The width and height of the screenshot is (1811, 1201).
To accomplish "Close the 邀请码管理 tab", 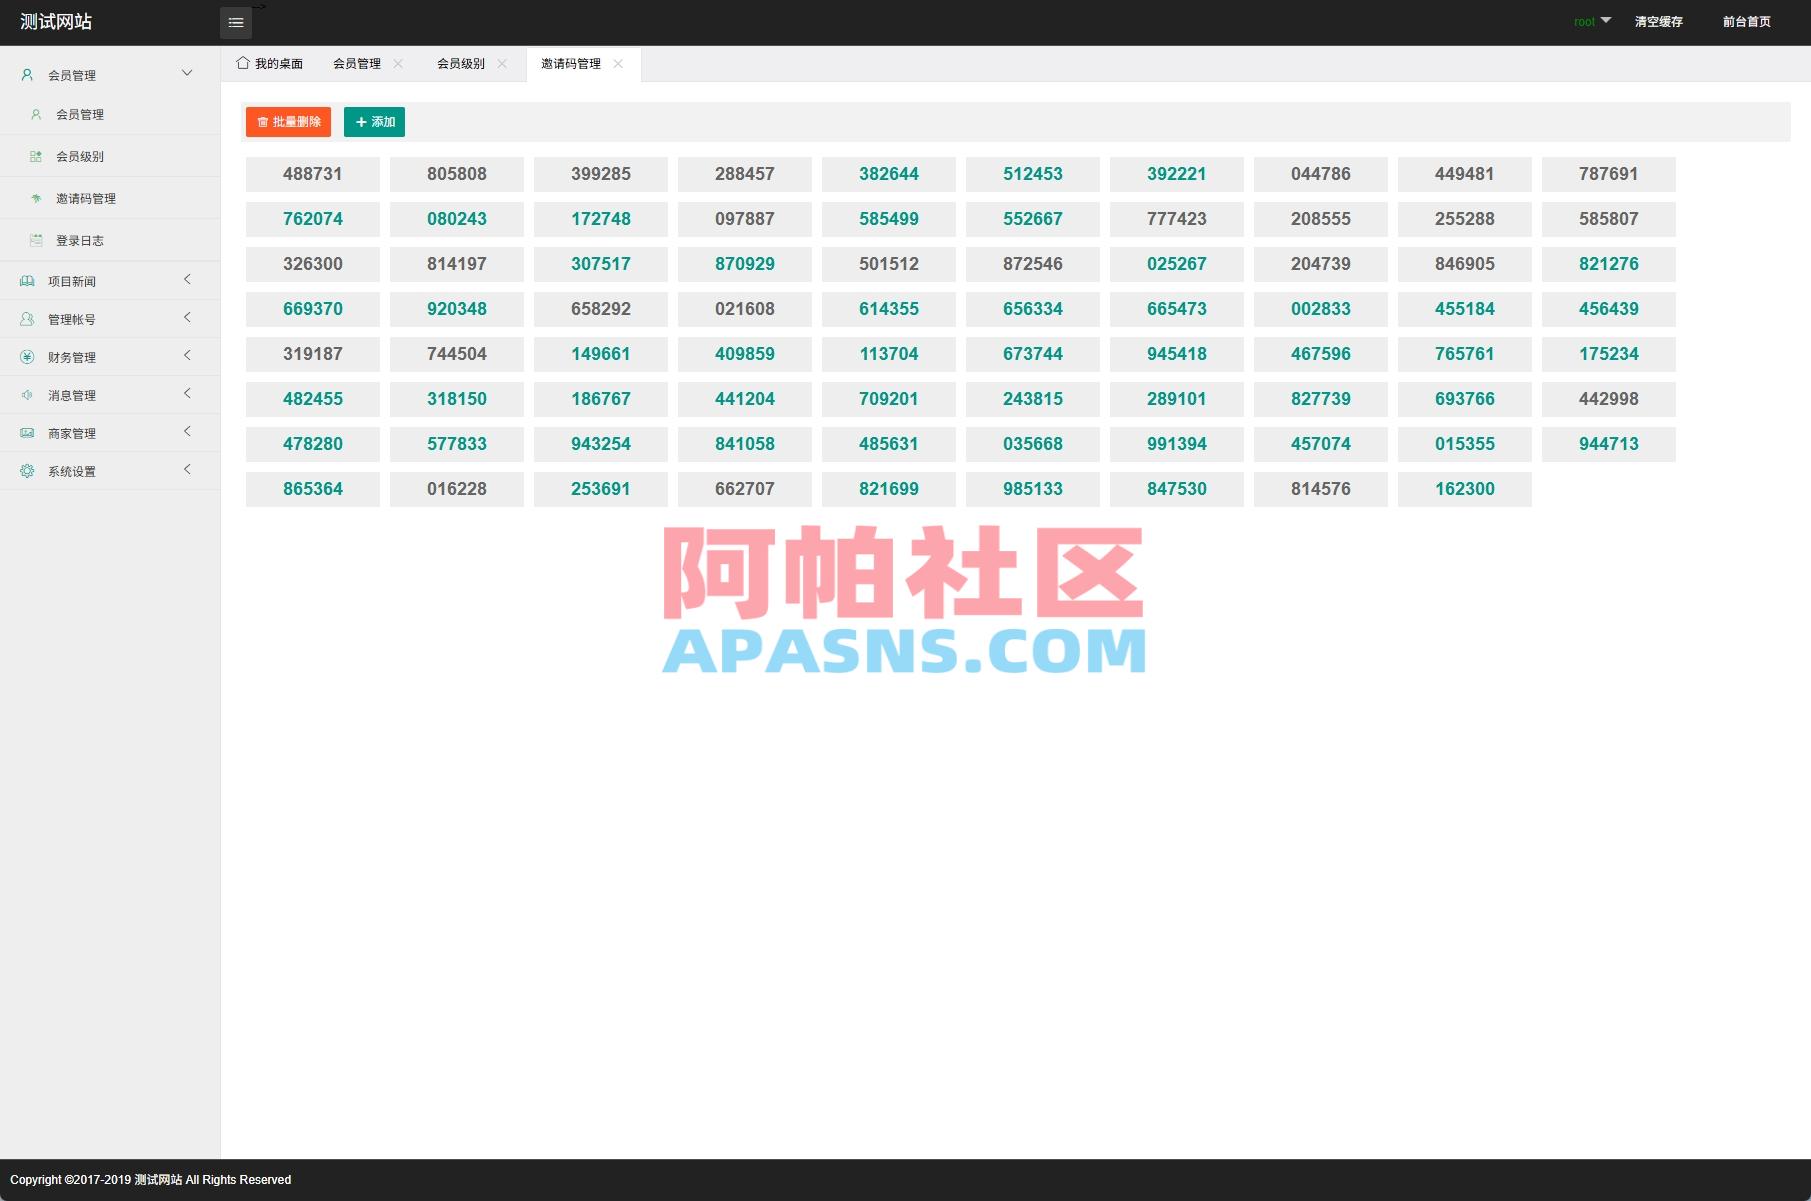I will coord(619,64).
